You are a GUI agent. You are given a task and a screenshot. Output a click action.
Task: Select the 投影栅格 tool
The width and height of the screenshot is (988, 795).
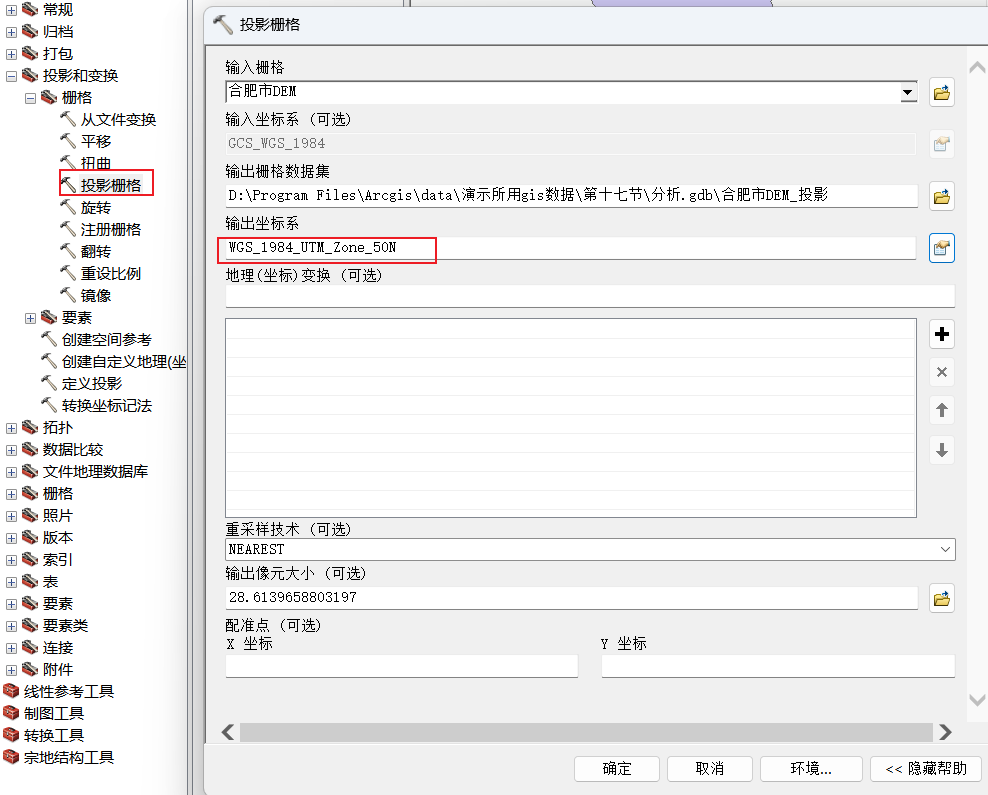point(111,185)
